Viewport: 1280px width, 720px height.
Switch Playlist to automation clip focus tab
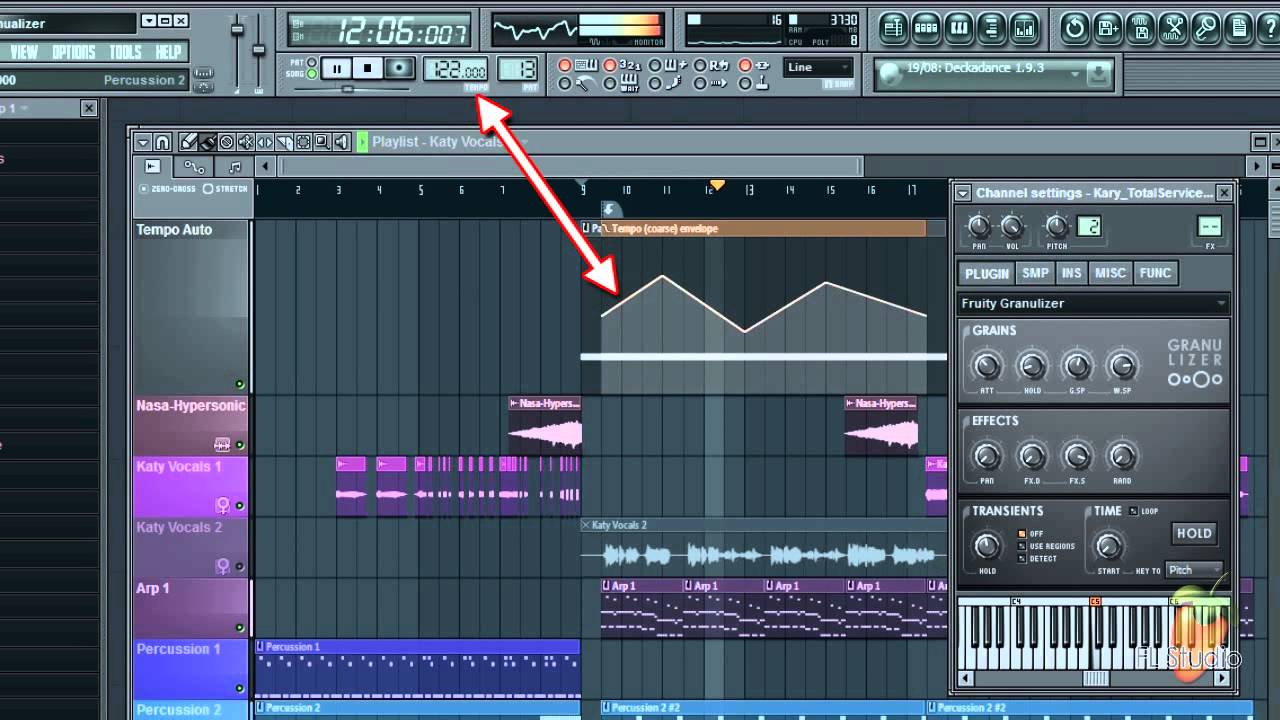(x=194, y=167)
